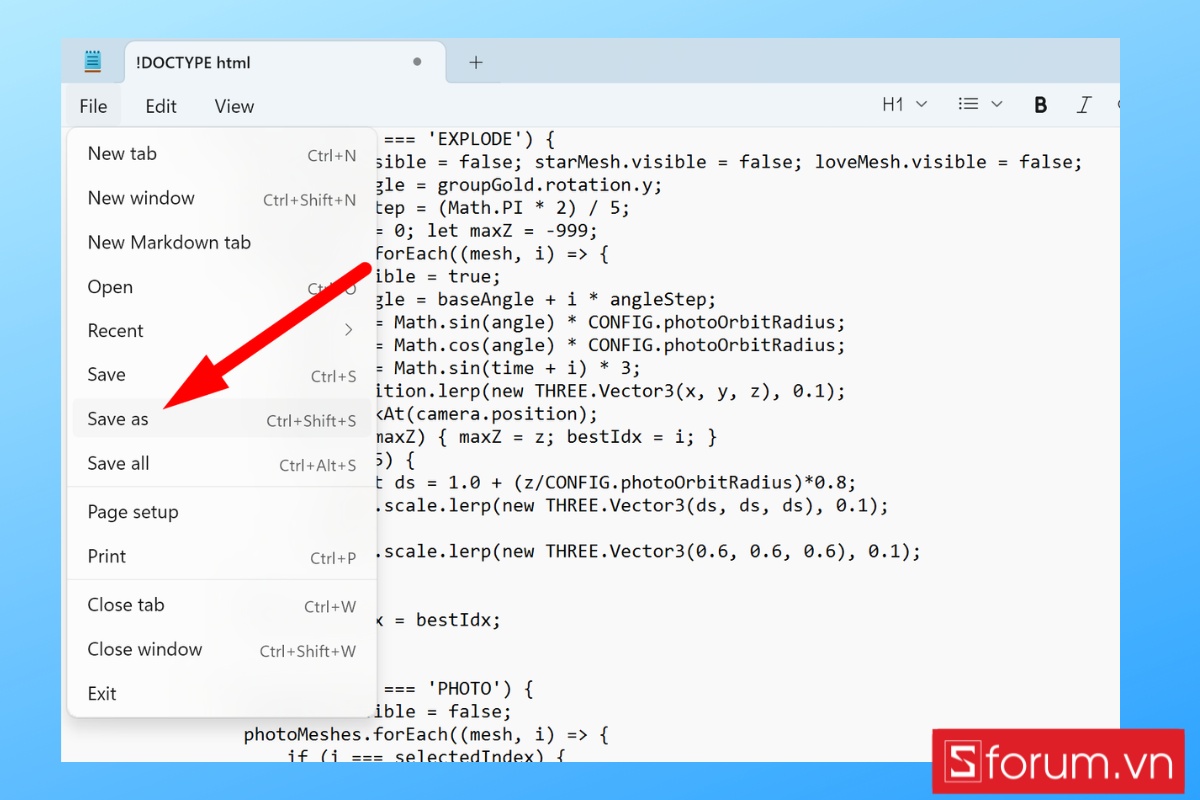The height and width of the screenshot is (800, 1200).
Task: Switch to the !DOCTYPE html tab
Action: pos(193,62)
